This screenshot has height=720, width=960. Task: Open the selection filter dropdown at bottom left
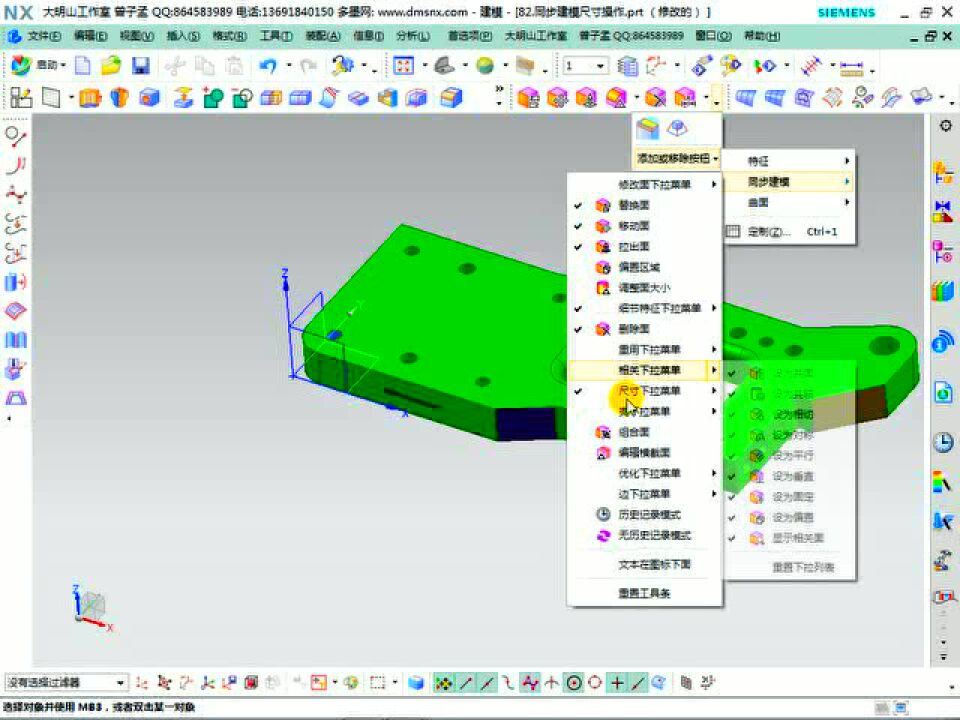[122, 683]
